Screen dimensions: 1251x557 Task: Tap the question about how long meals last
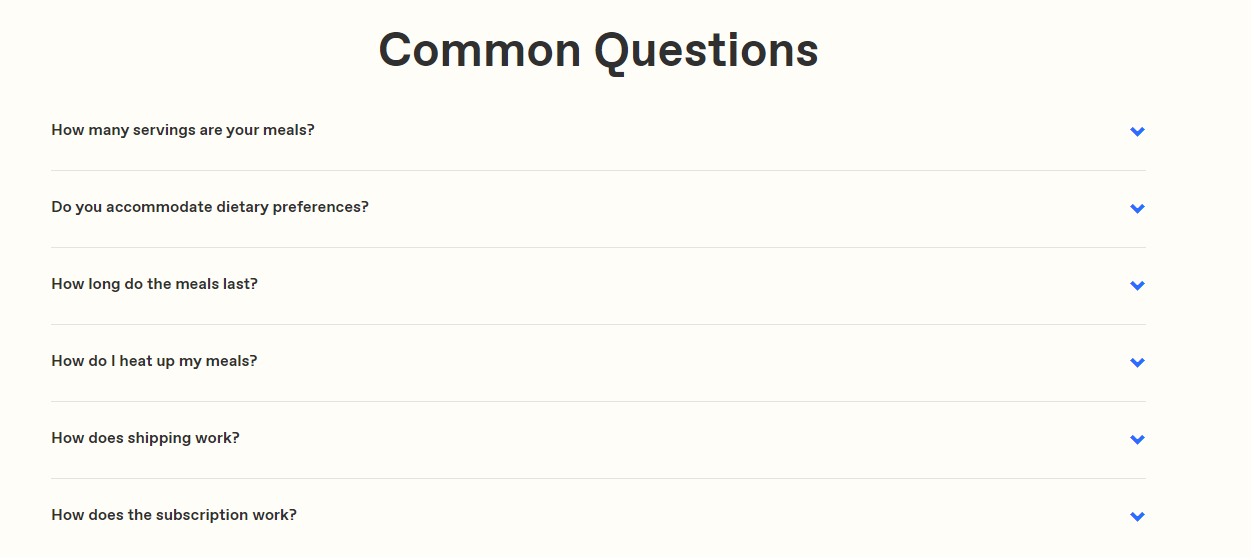154,284
